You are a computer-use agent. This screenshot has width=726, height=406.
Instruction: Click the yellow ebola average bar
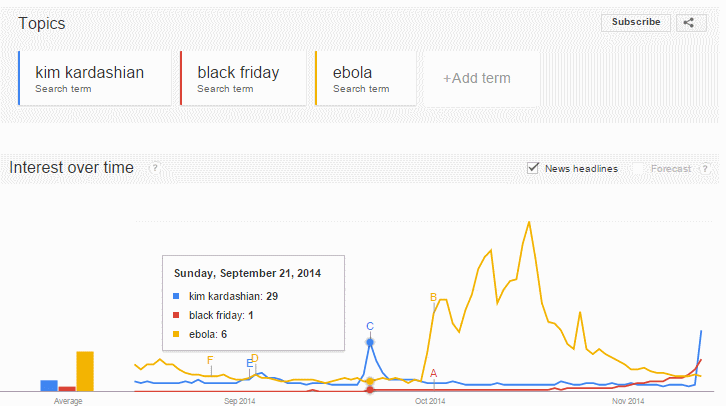pos(85,371)
